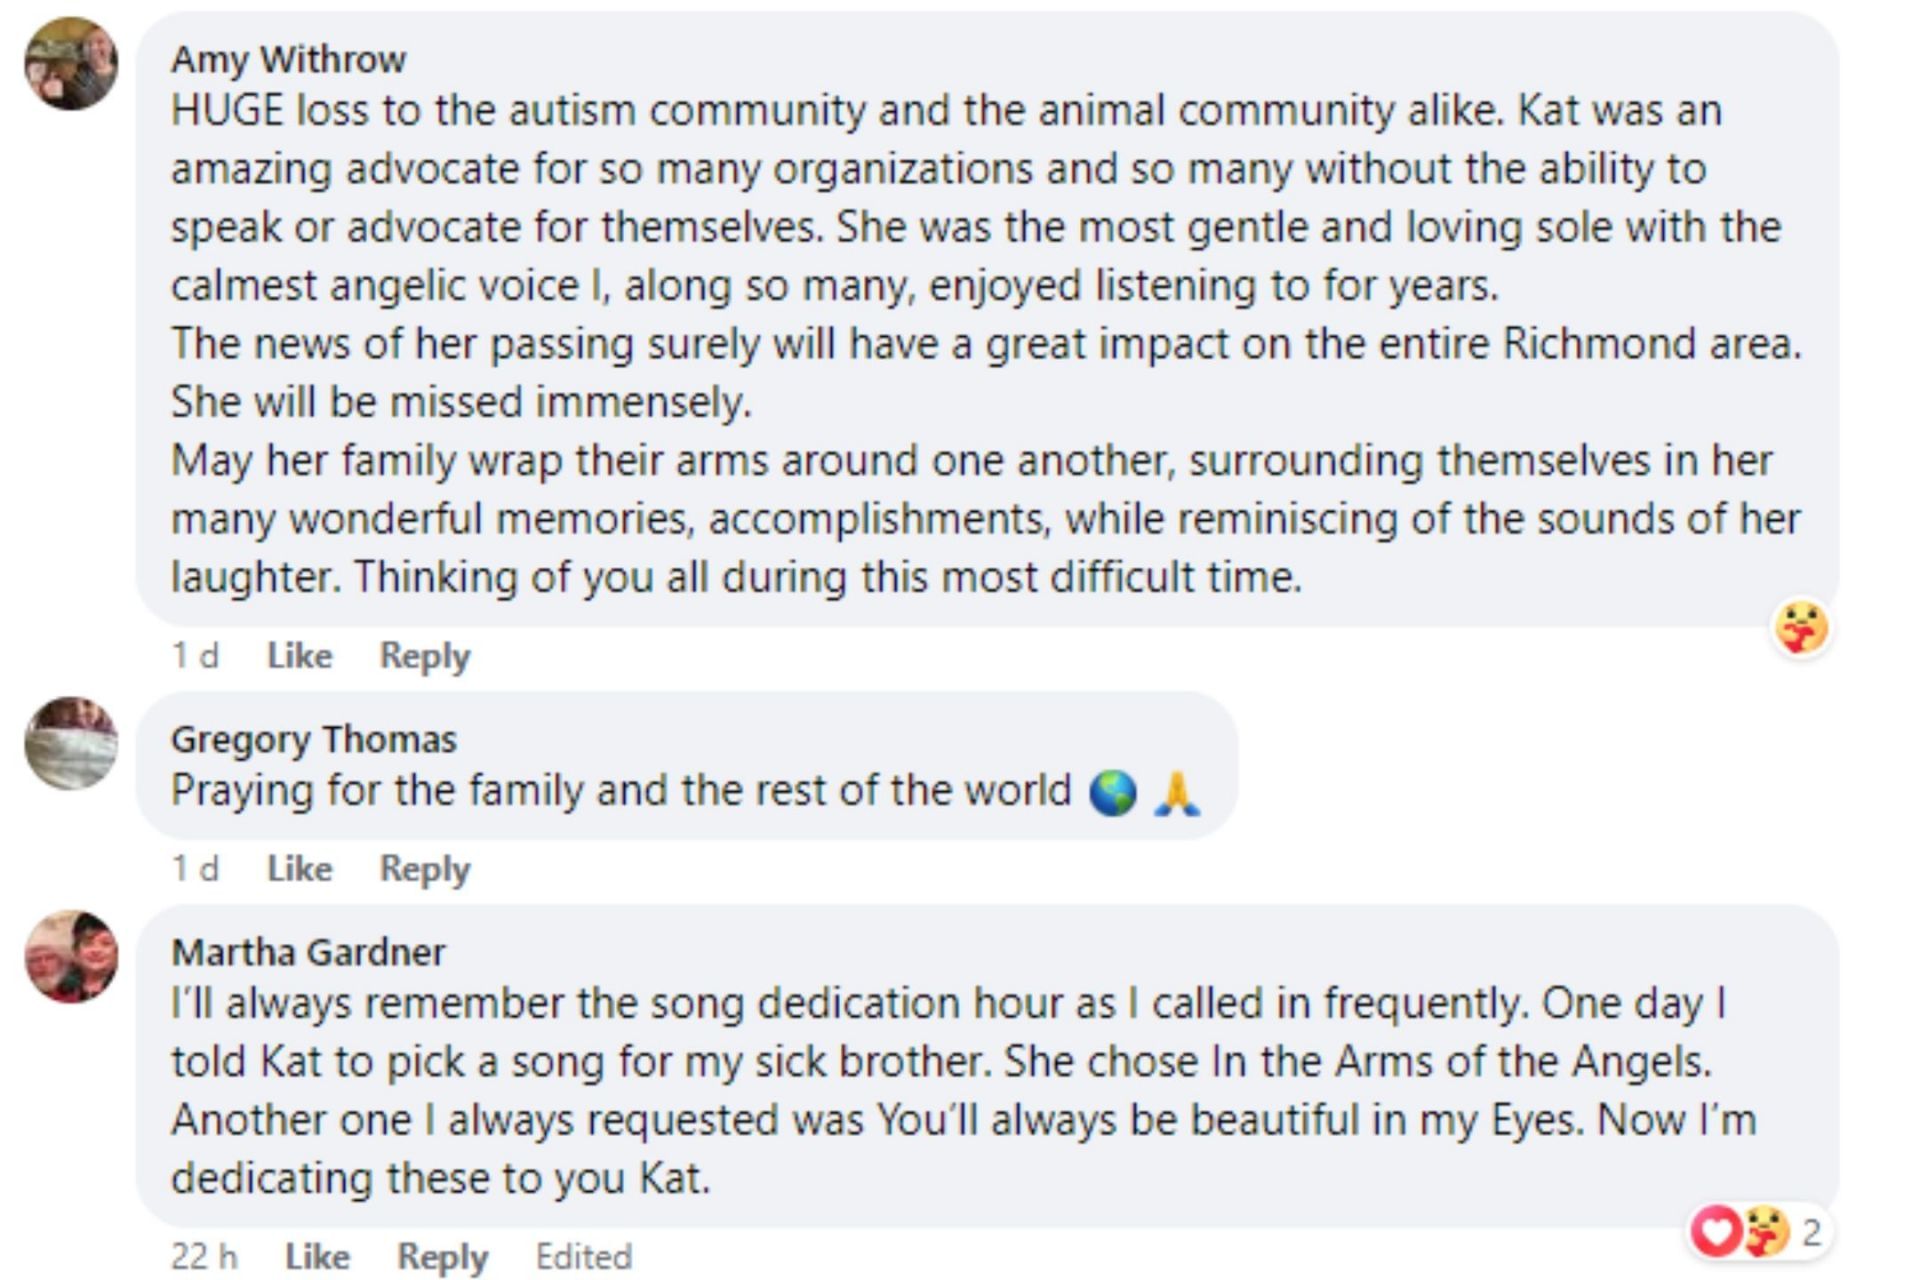Reply to Gregory Thomas's comment
Image resolution: width=1920 pixels, height=1280 pixels.
(424, 869)
